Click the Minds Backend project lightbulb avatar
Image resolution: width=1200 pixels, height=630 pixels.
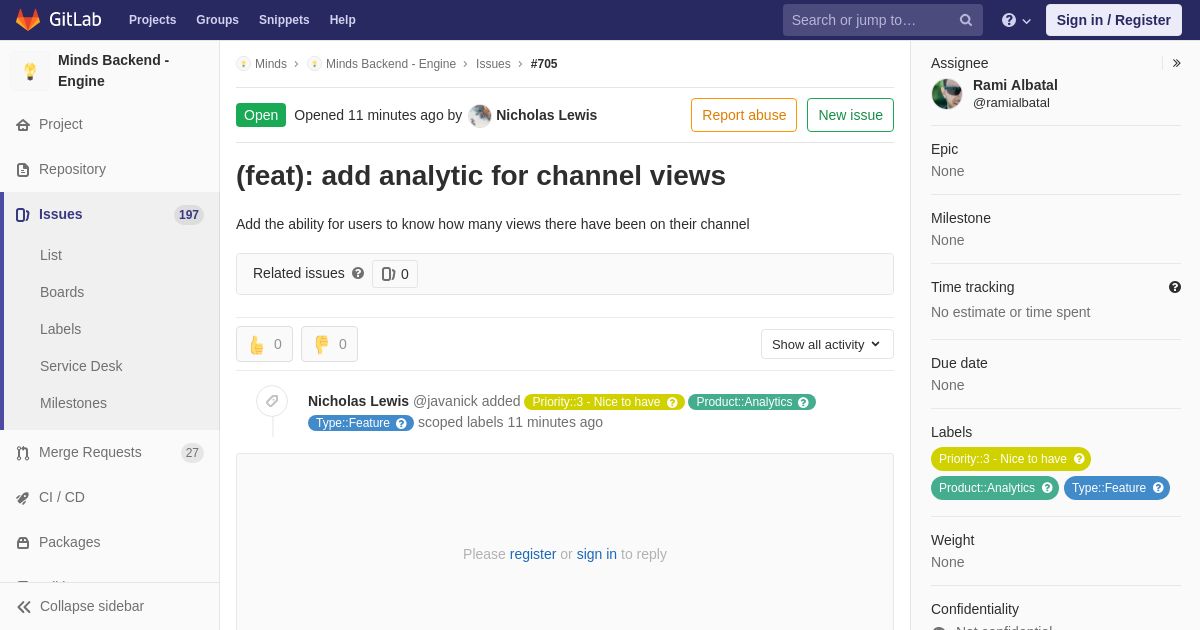[x=30, y=71]
